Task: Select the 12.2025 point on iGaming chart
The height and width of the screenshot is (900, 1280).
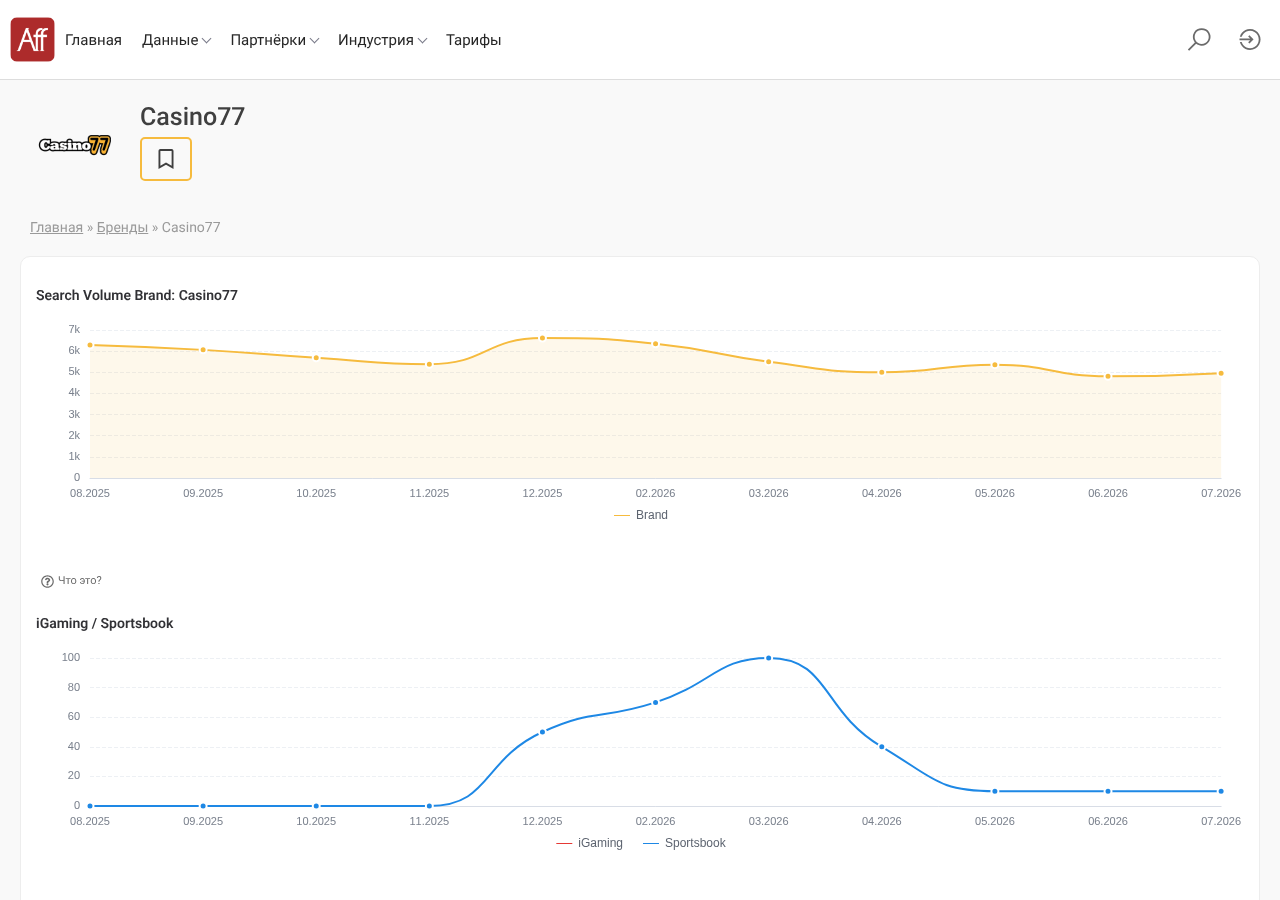Action: click(x=543, y=732)
